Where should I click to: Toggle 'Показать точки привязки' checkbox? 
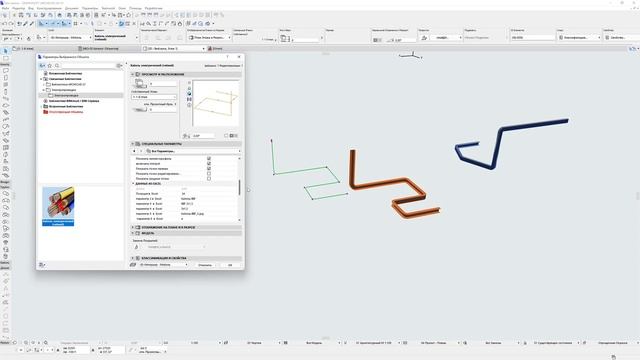tap(209, 168)
